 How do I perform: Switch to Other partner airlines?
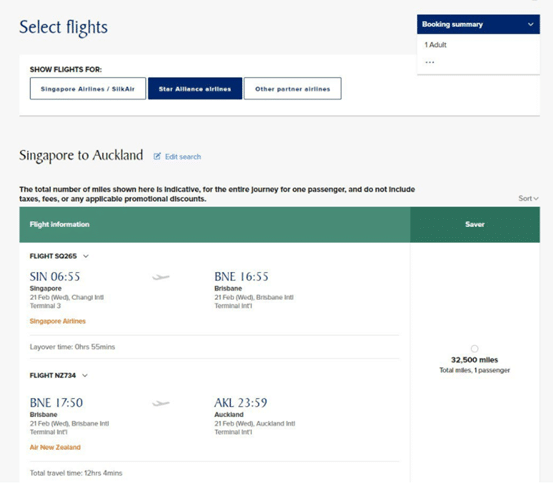point(293,89)
